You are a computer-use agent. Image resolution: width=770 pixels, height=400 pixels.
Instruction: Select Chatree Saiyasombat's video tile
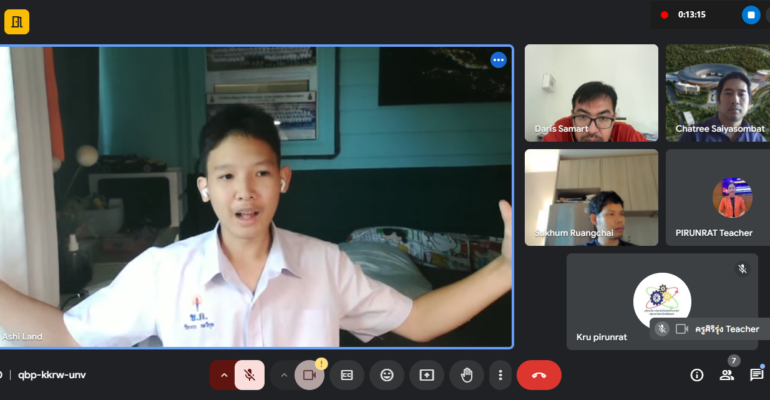pos(717,93)
